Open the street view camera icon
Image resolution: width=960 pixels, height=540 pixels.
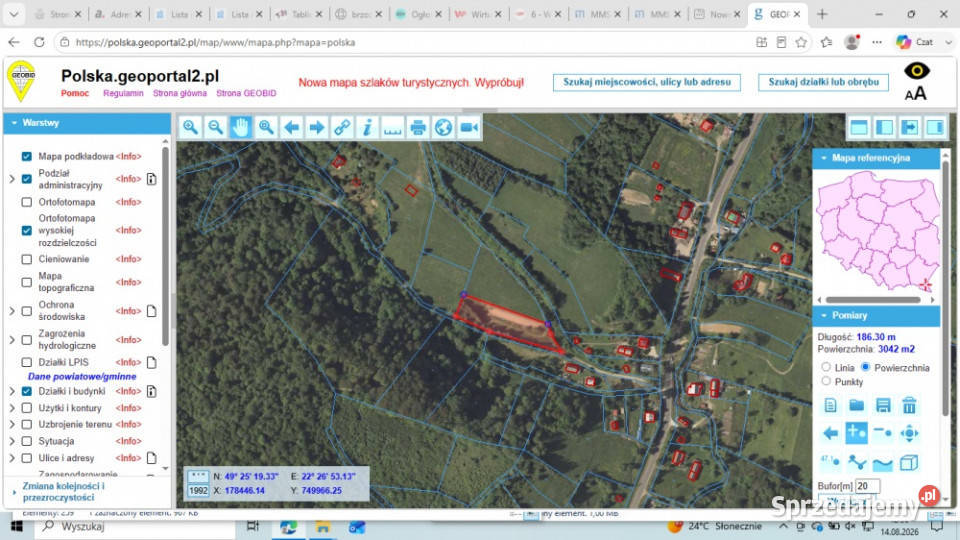point(469,127)
